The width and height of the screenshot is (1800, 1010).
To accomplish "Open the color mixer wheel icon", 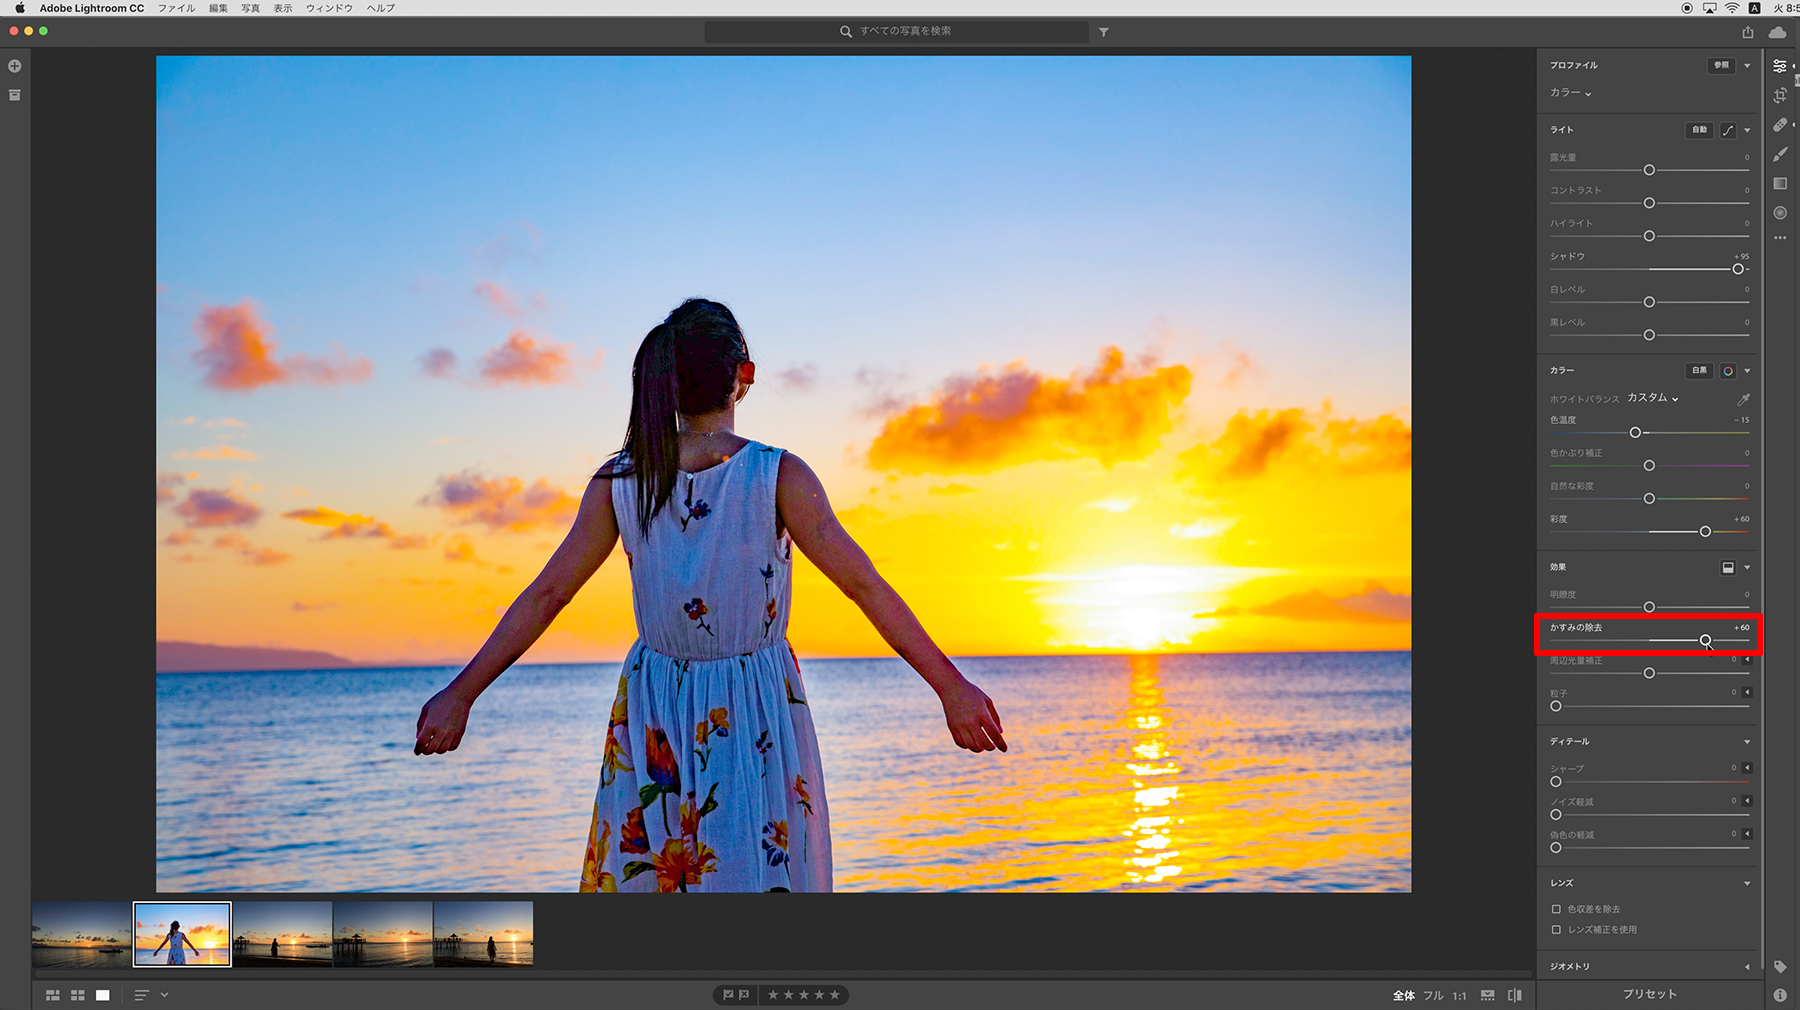I will click(x=1728, y=371).
